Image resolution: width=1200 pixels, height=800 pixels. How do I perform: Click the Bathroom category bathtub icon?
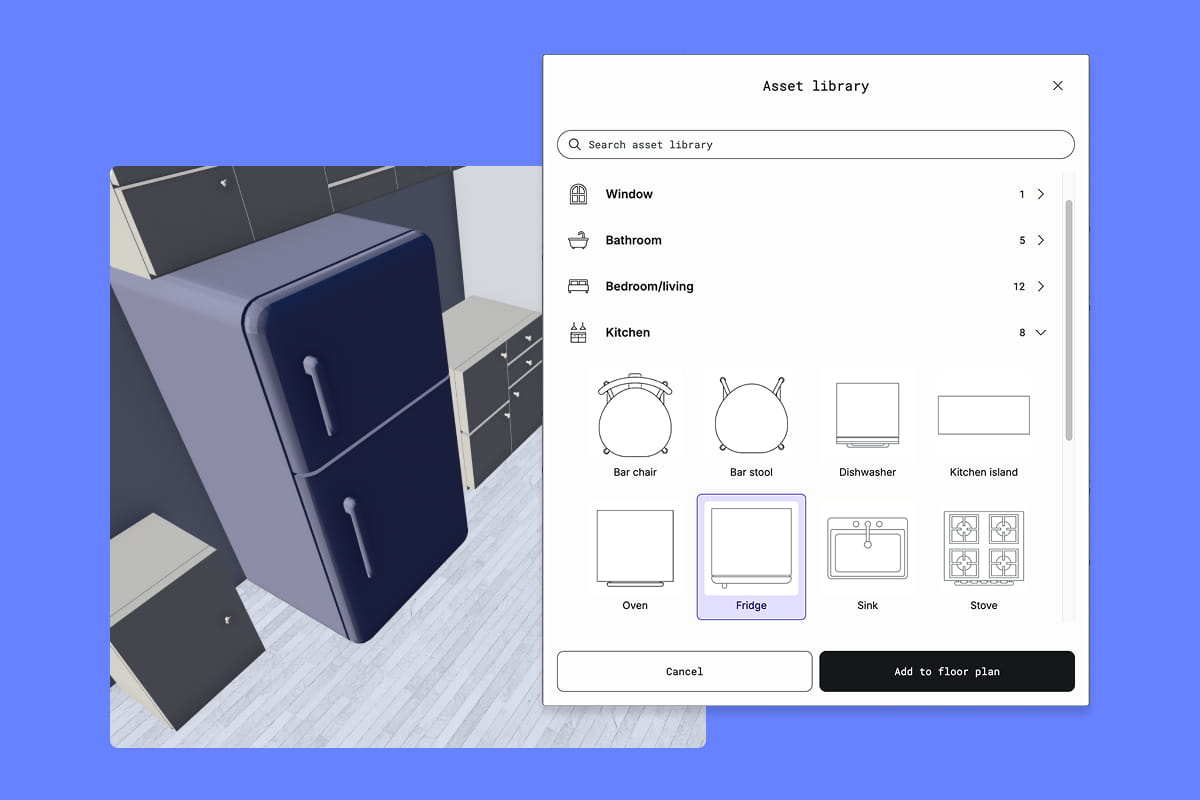(578, 240)
